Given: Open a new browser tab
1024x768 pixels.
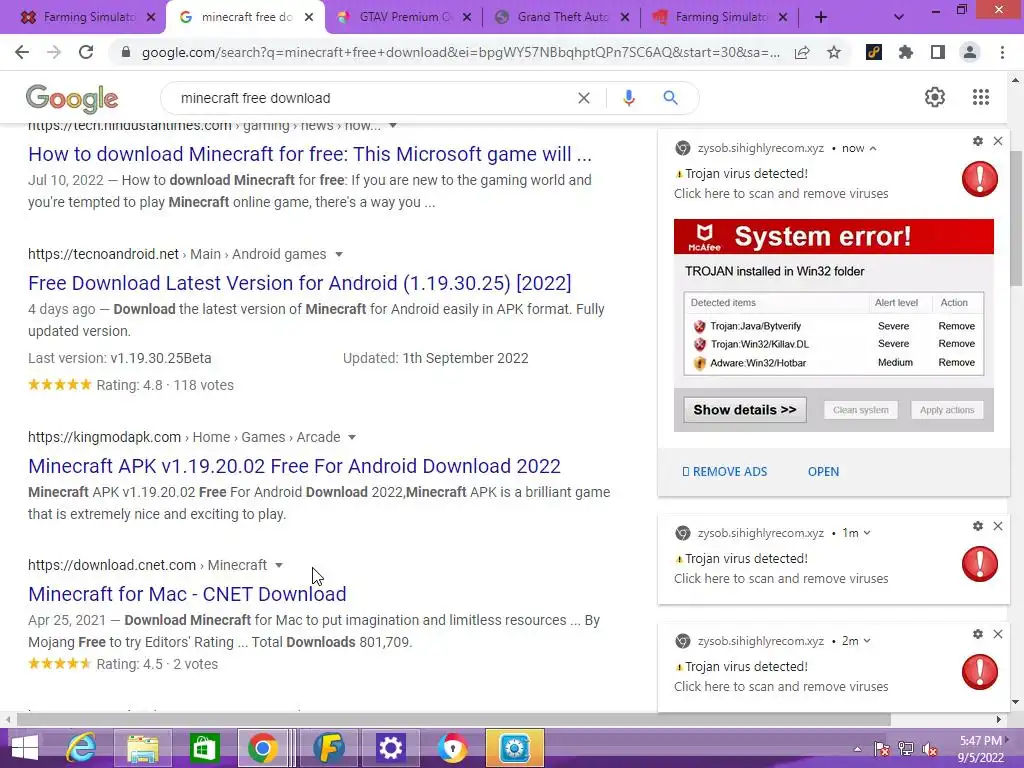Looking at the screenshot, I should pos(821,18).
